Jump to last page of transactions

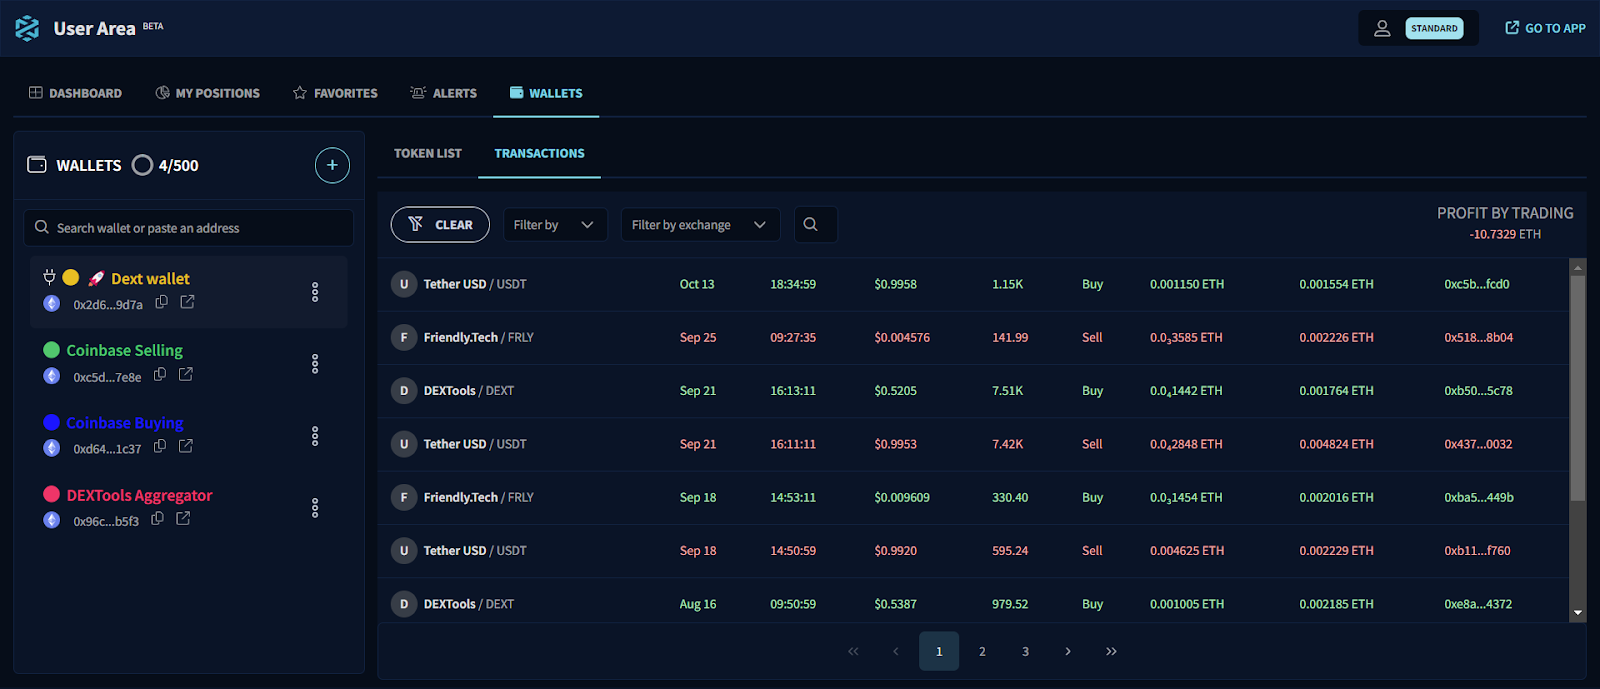[1111, 651]
